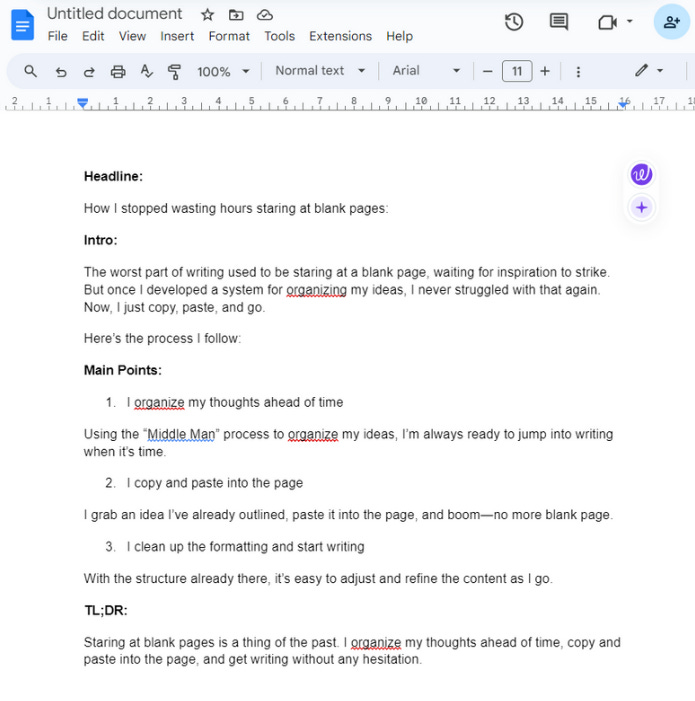This screenshot has width=695, height=701.
Task: Click the headline text about blank pages
Action: [236, 208]
